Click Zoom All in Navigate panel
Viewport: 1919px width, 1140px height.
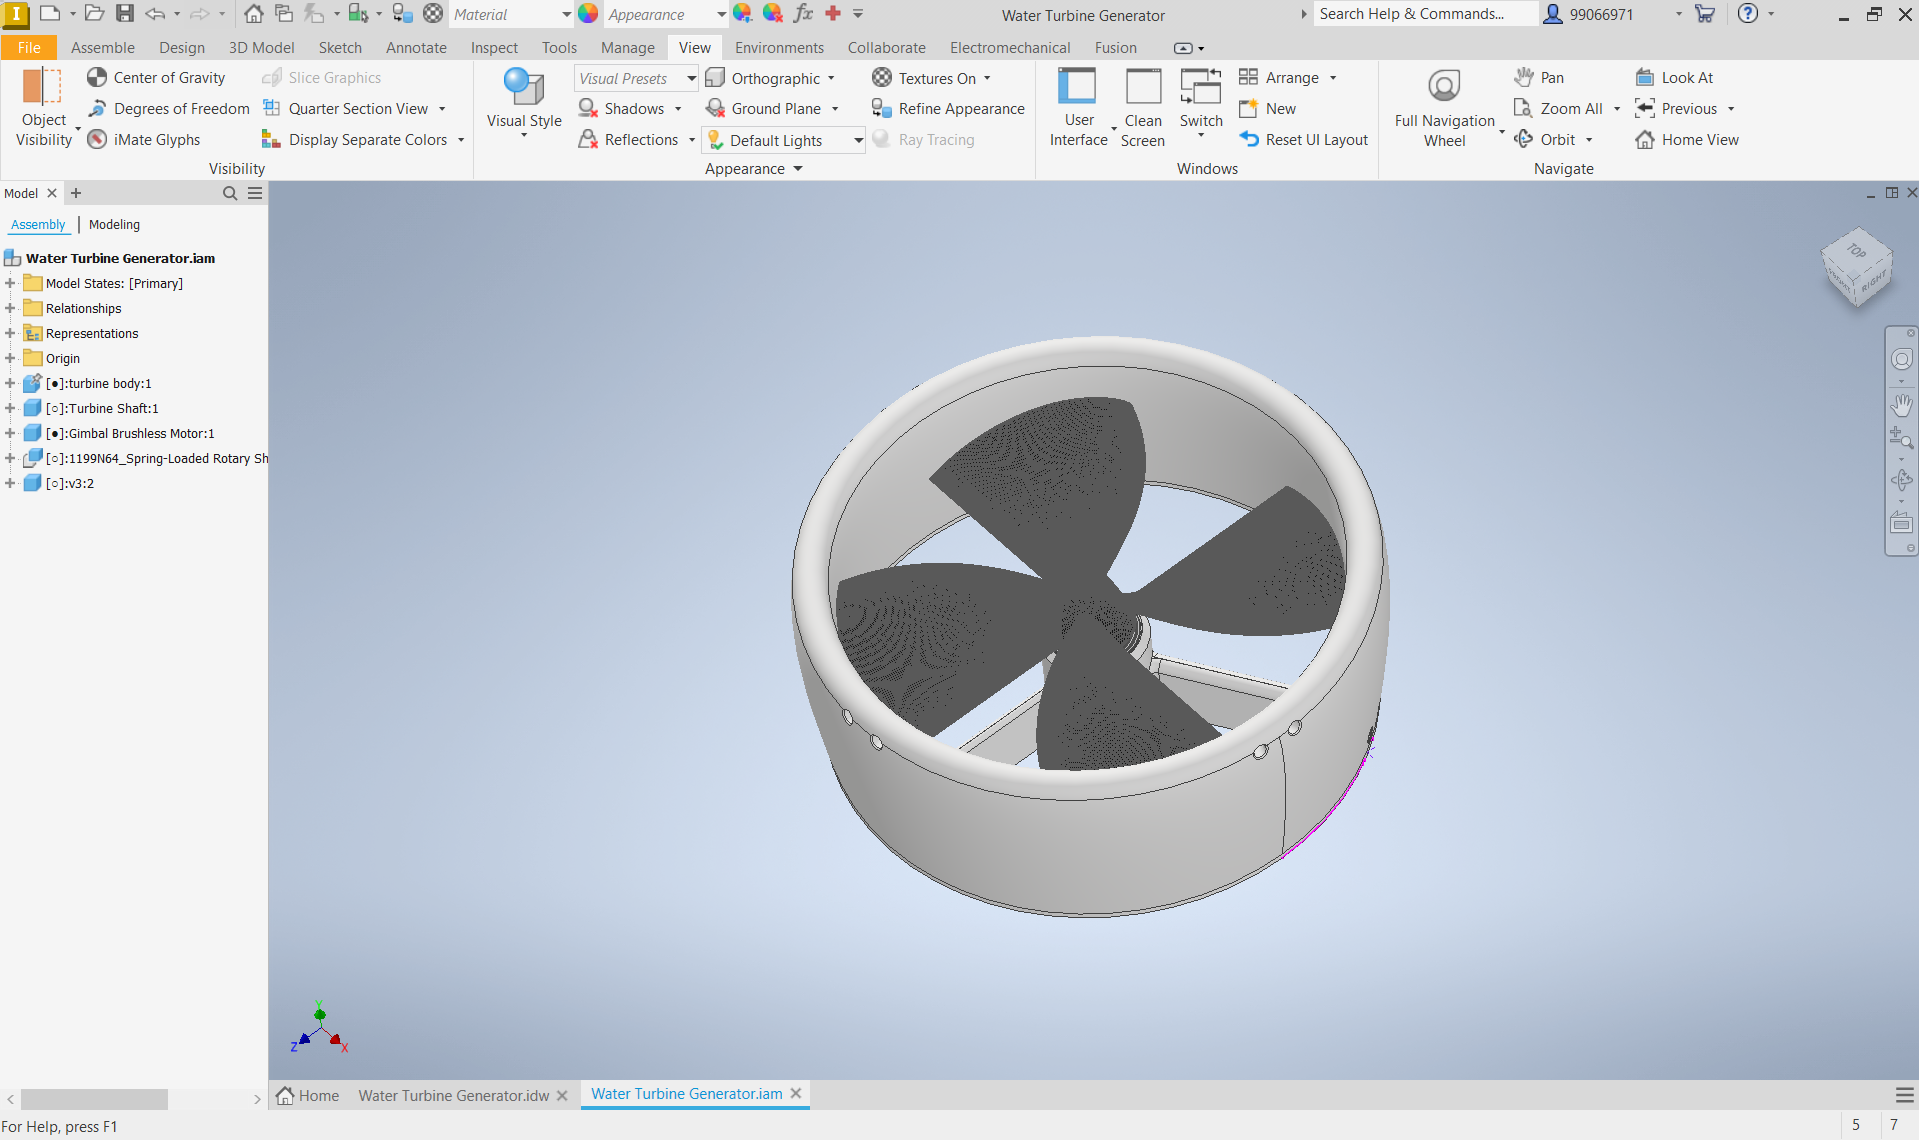pos(1559,109)
